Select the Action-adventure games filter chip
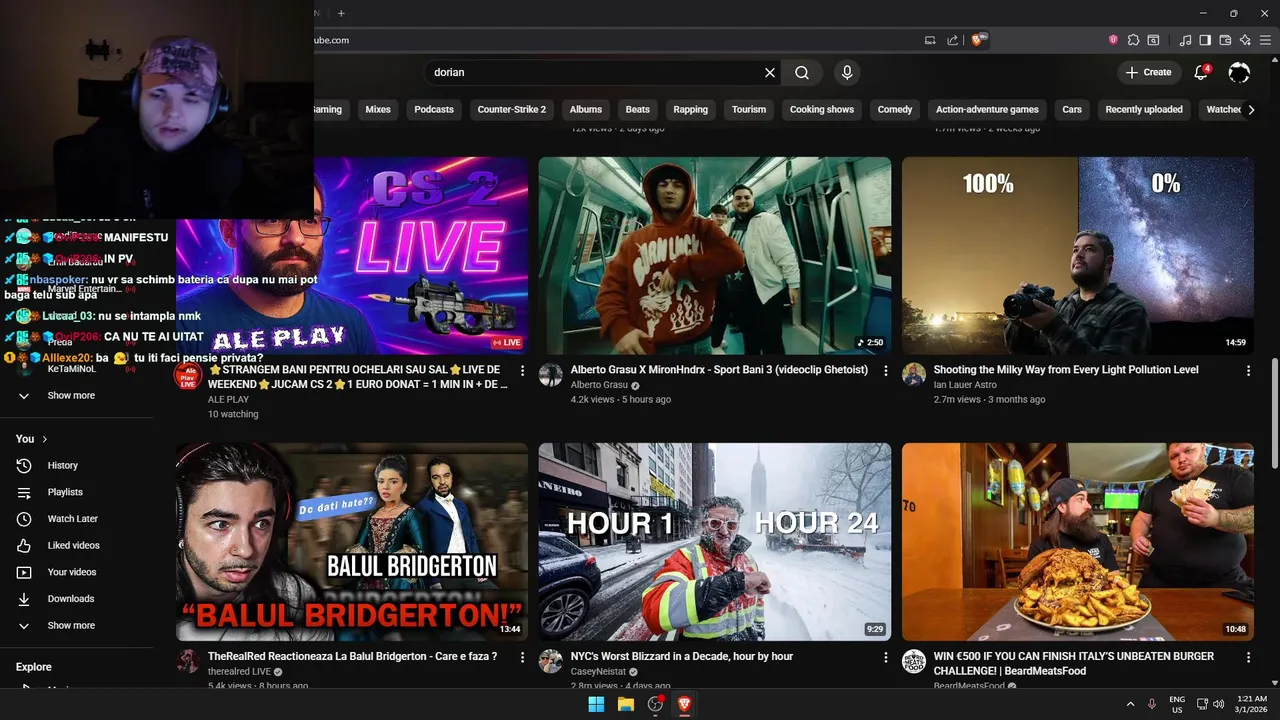The width and height of the screenshot is (1280, 720). (987, 110)
